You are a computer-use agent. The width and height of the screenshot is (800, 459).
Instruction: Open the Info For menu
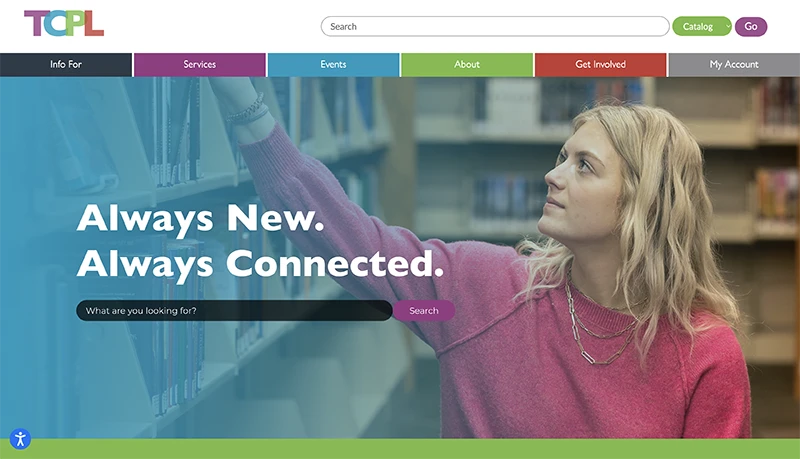[x=66, y=64]
